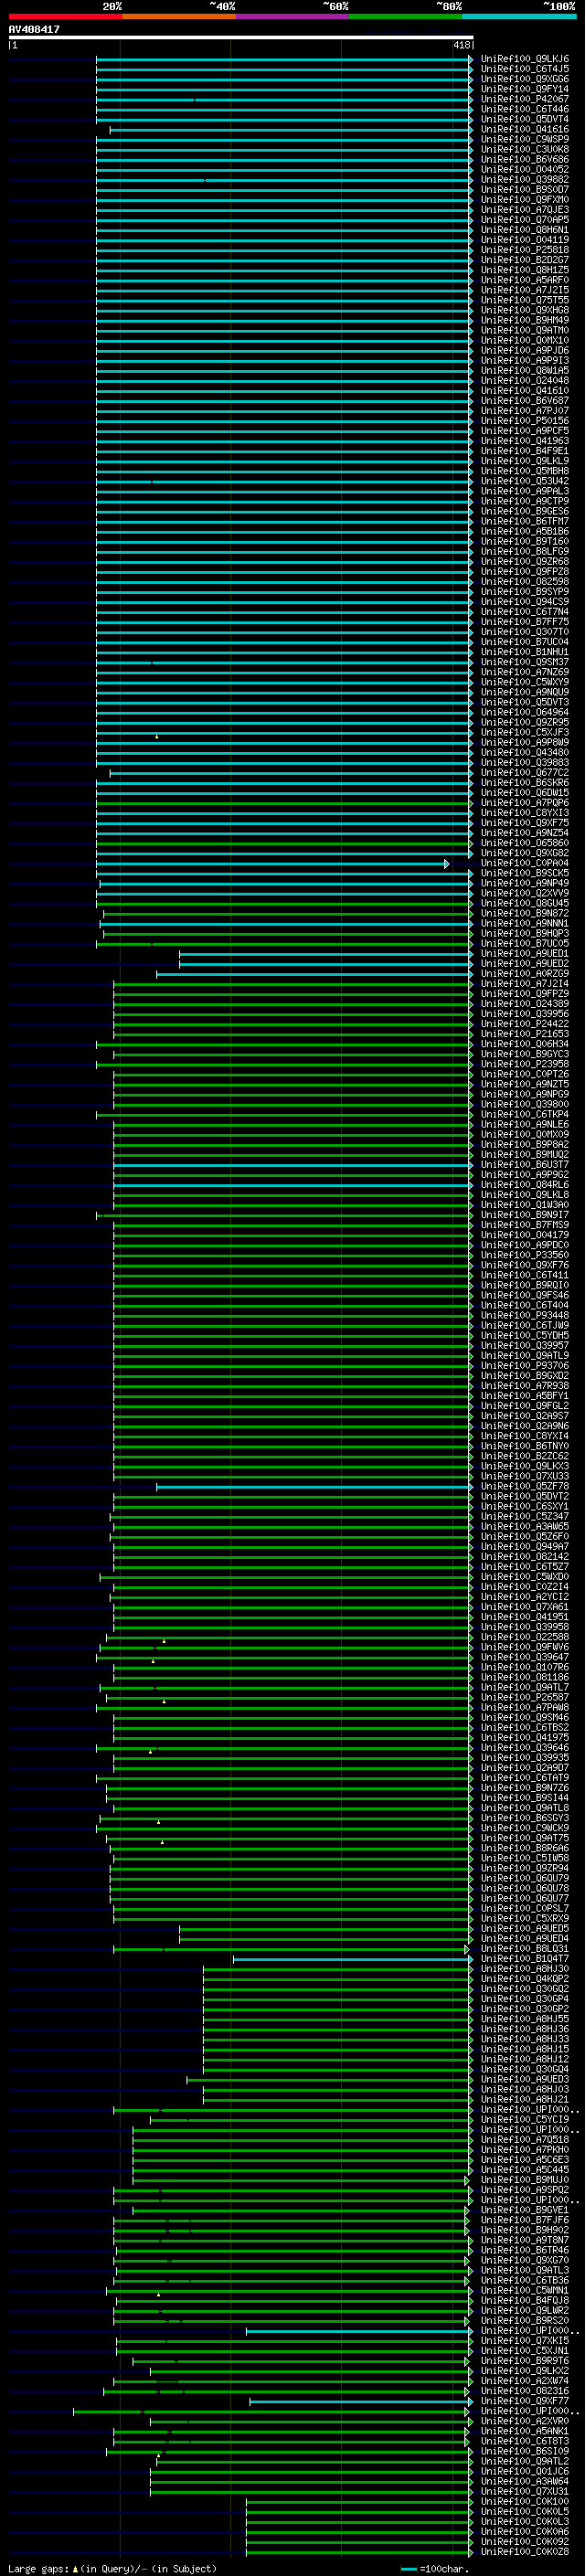
Task: Click the UniRef100_Q84RL6 alignment label
Action: point(525,1184)
